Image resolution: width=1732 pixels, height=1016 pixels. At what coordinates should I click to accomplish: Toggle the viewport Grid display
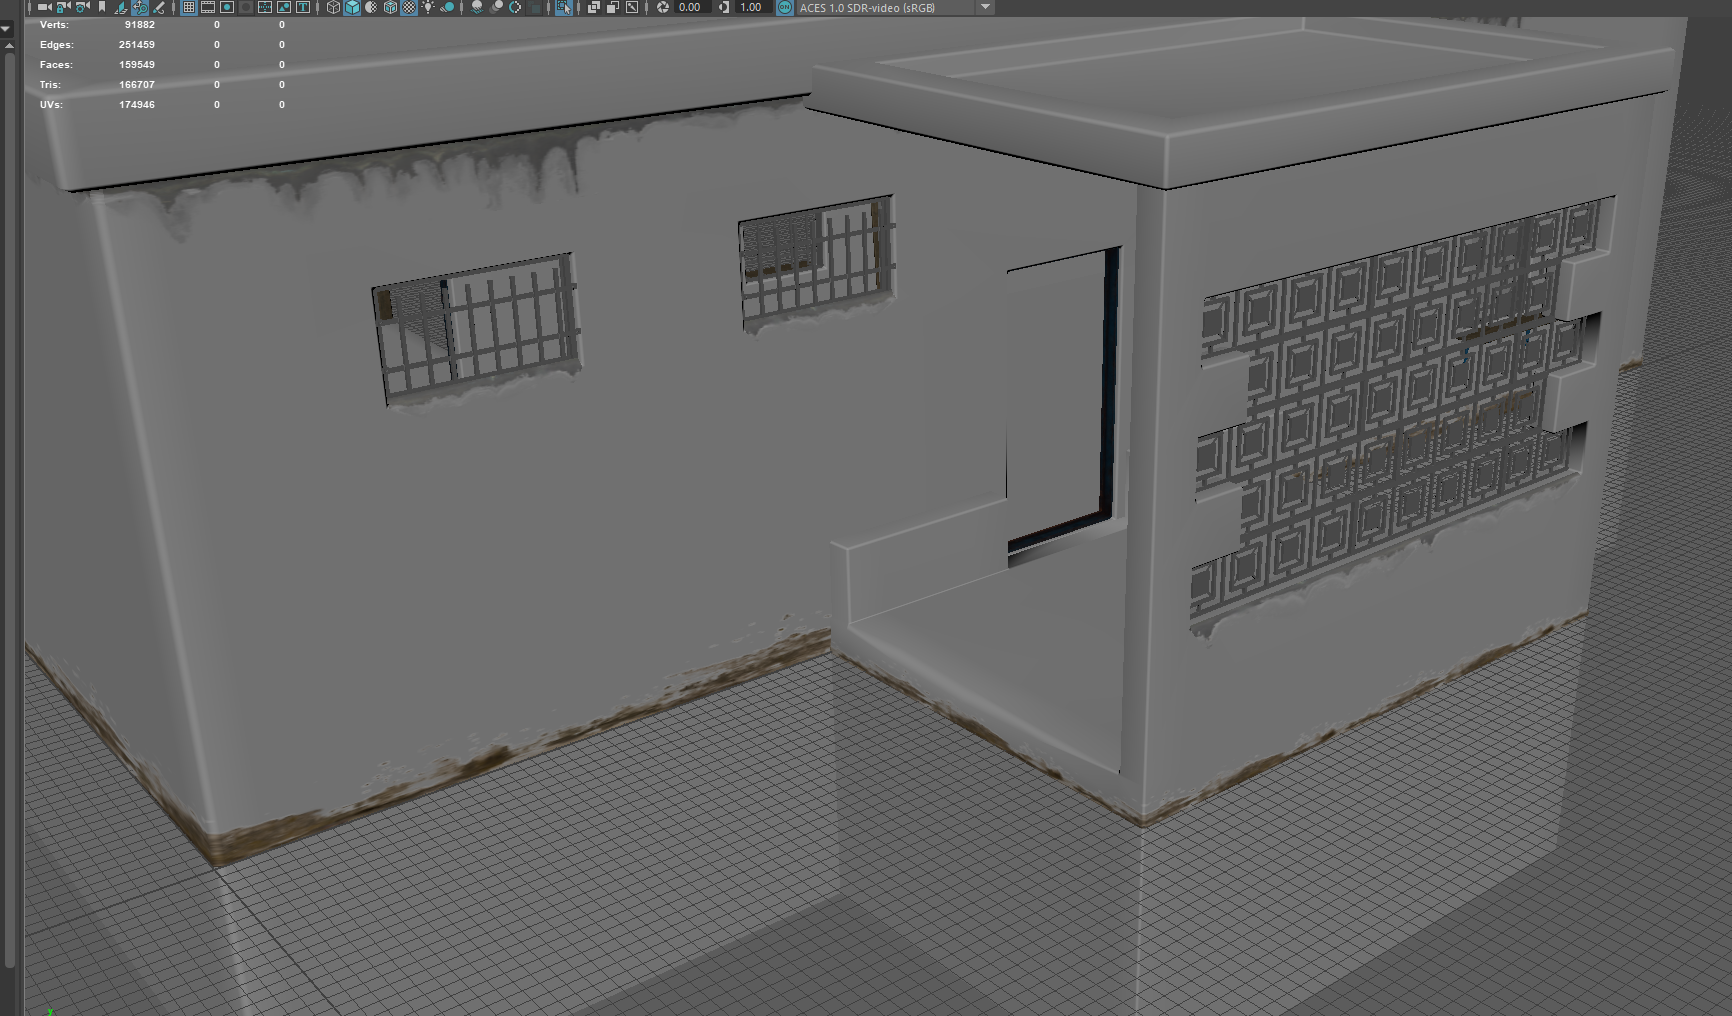188,7
